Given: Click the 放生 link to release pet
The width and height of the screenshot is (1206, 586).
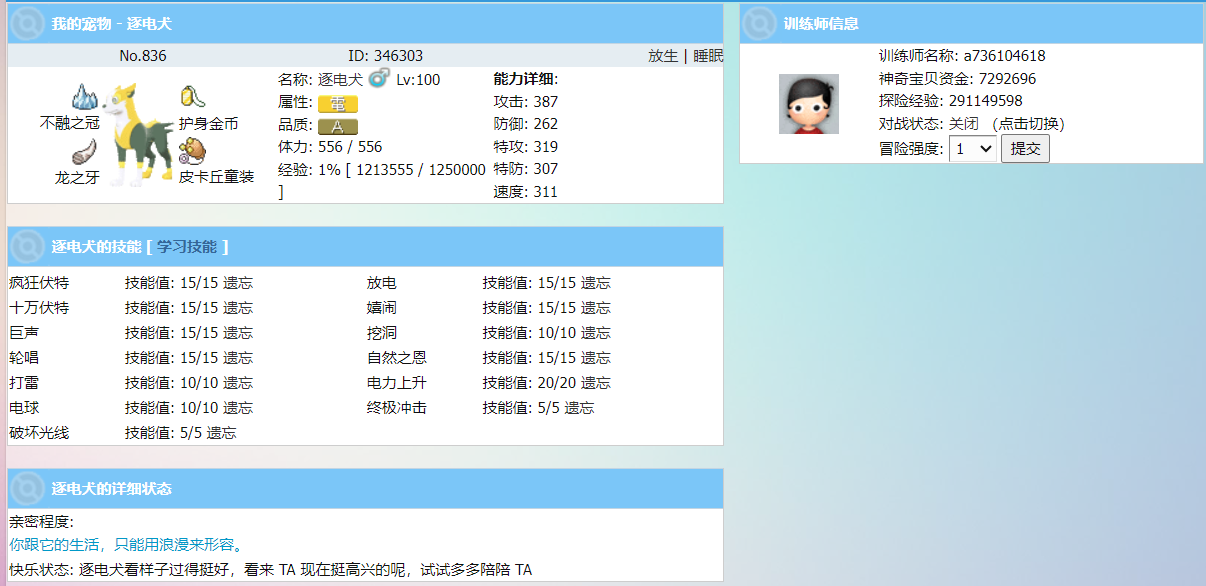Looking at the screenshot, I should pyautogui.click(x=663, y=56).
